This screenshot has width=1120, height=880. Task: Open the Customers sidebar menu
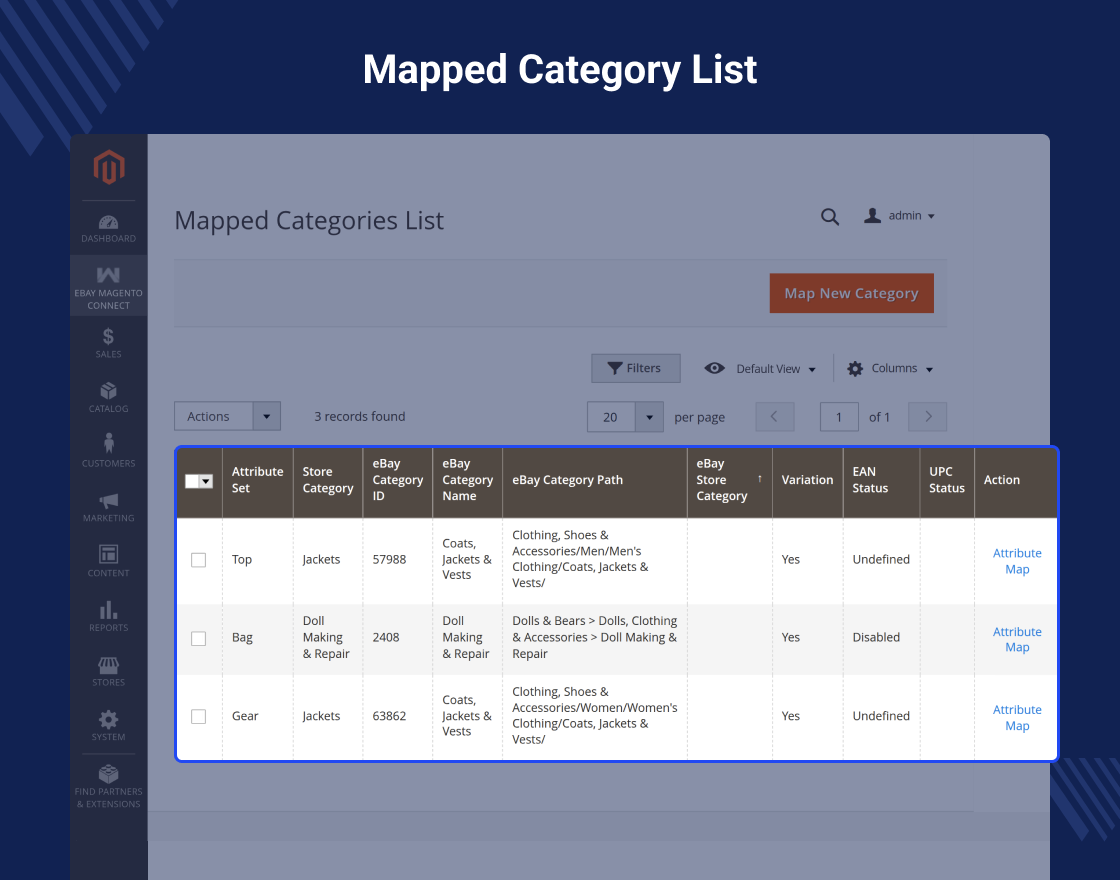tap(109, 451)
